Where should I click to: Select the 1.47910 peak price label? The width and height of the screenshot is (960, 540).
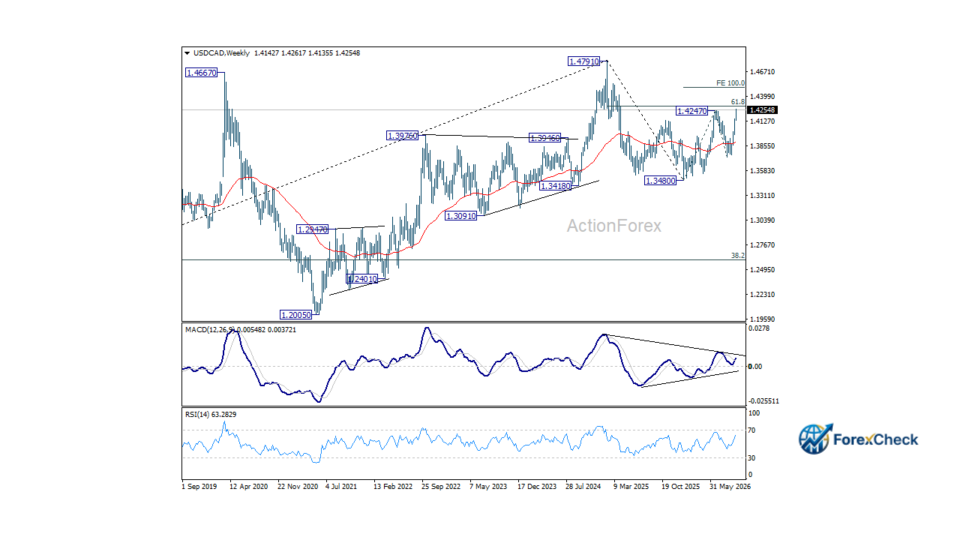[x=584, y=61]
